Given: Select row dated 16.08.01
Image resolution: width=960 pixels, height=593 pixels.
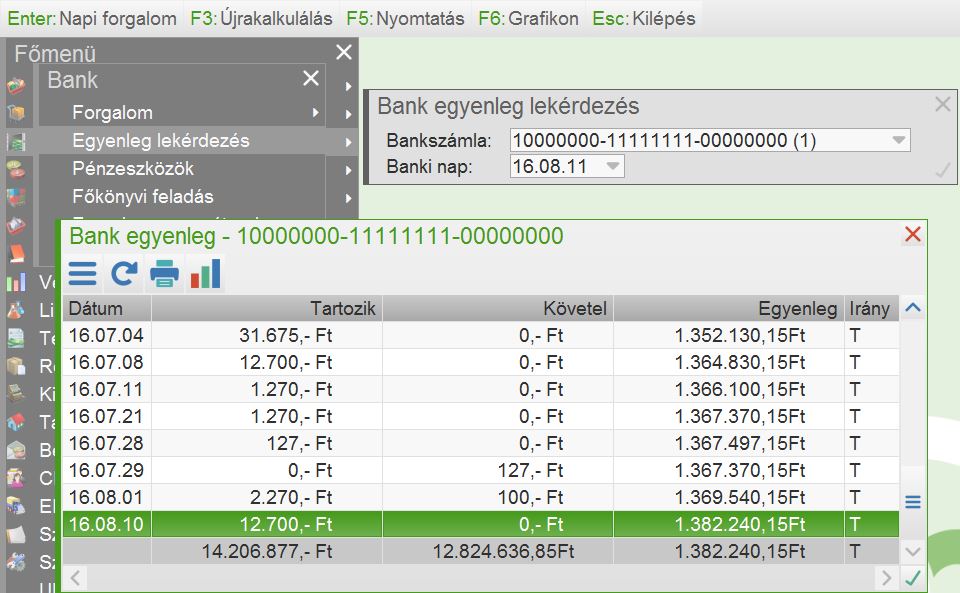Looking at the screenshot, I should [x=481, y=497].
